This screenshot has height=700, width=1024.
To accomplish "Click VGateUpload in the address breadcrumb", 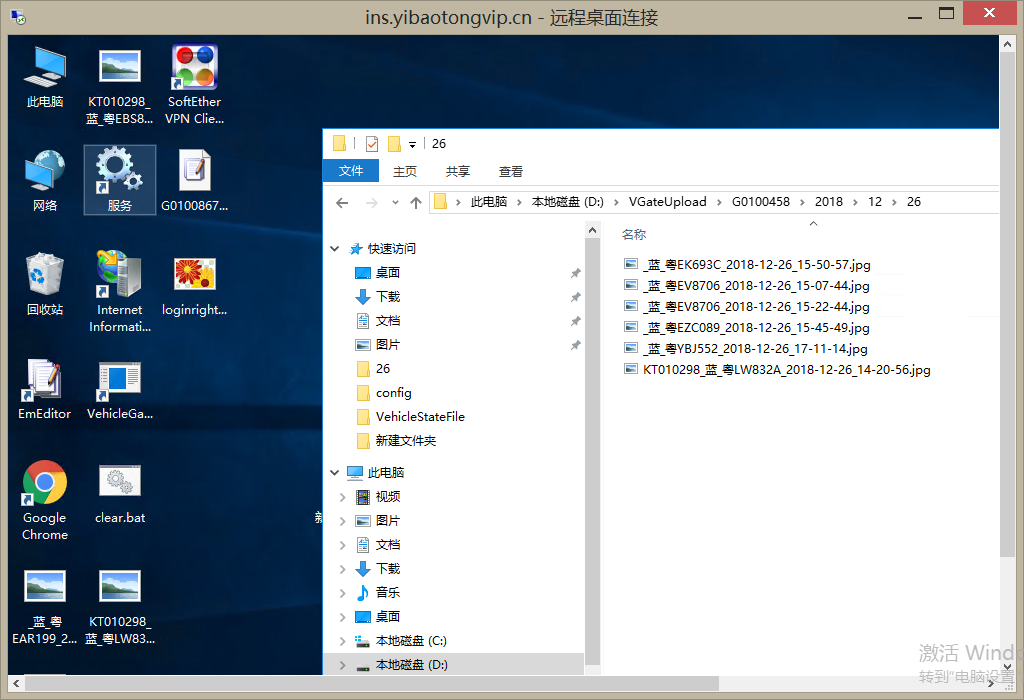I will tap(667, 202).
